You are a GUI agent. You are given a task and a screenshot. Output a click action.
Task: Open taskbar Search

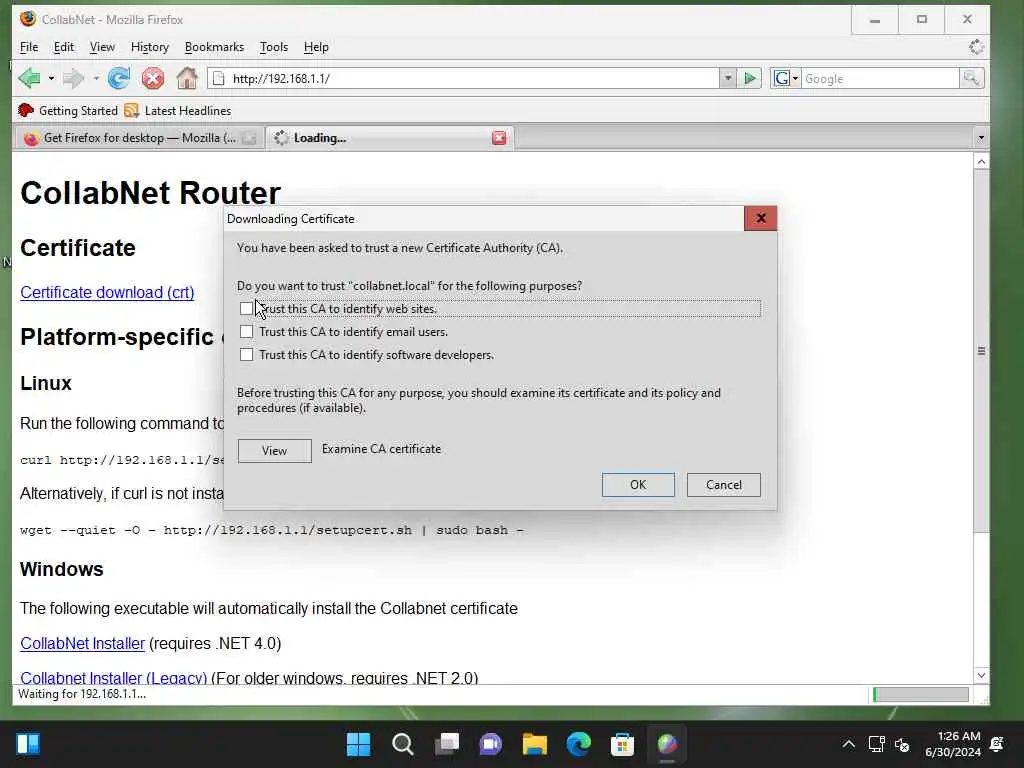point(402,744)
